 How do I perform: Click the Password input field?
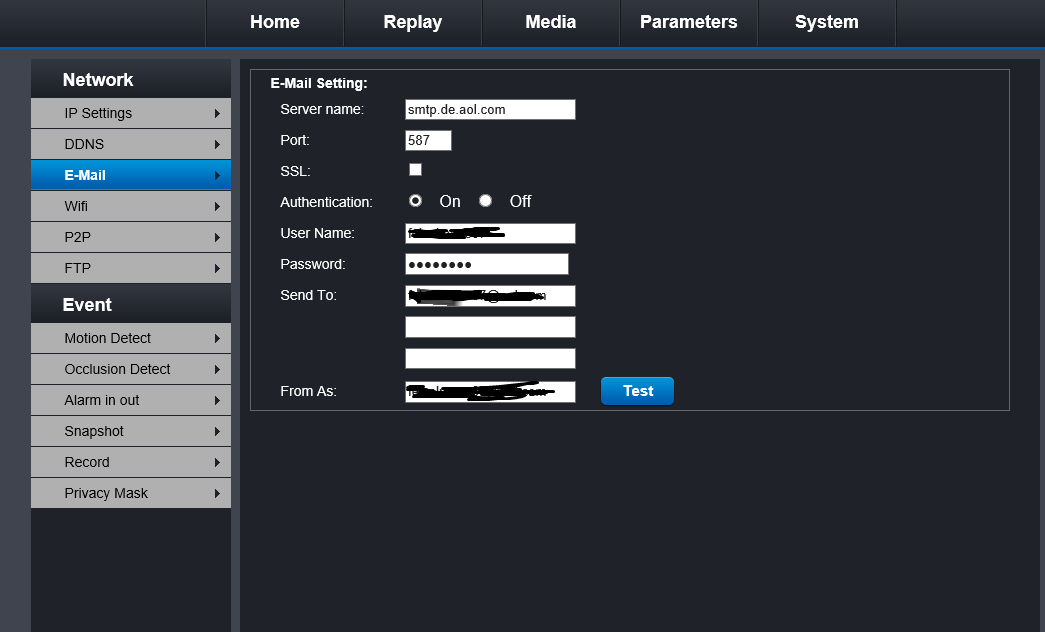(486, 264)
